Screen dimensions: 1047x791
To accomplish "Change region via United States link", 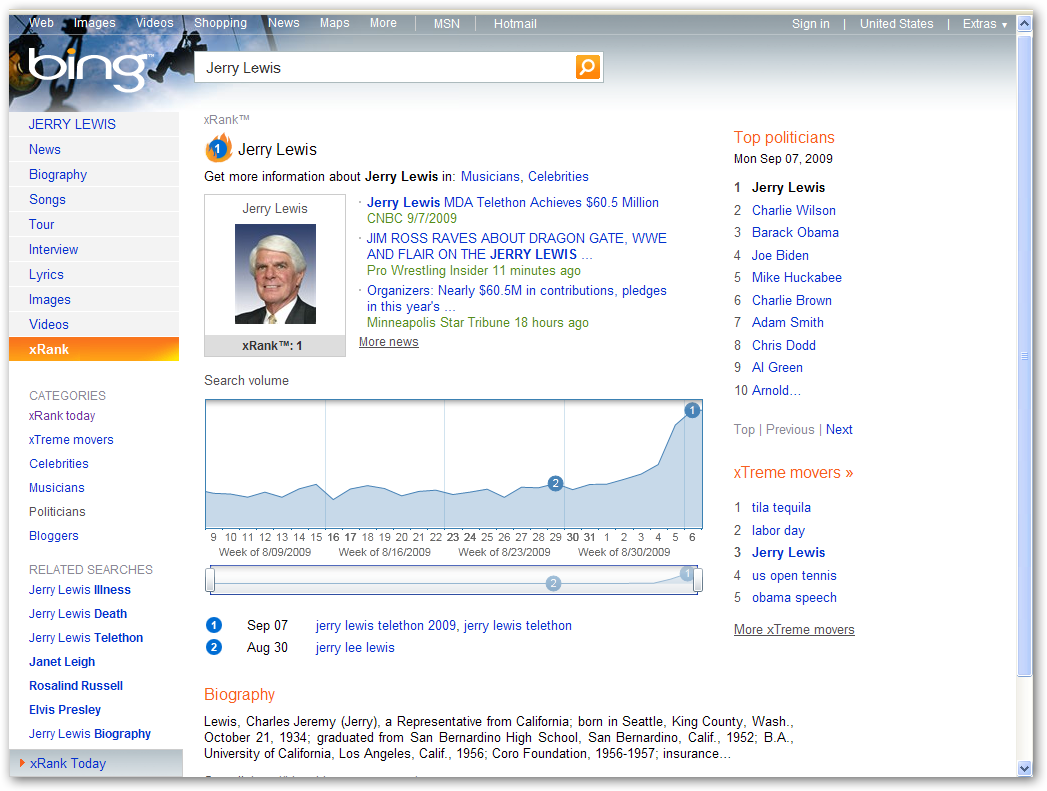I will pos(896,23).
